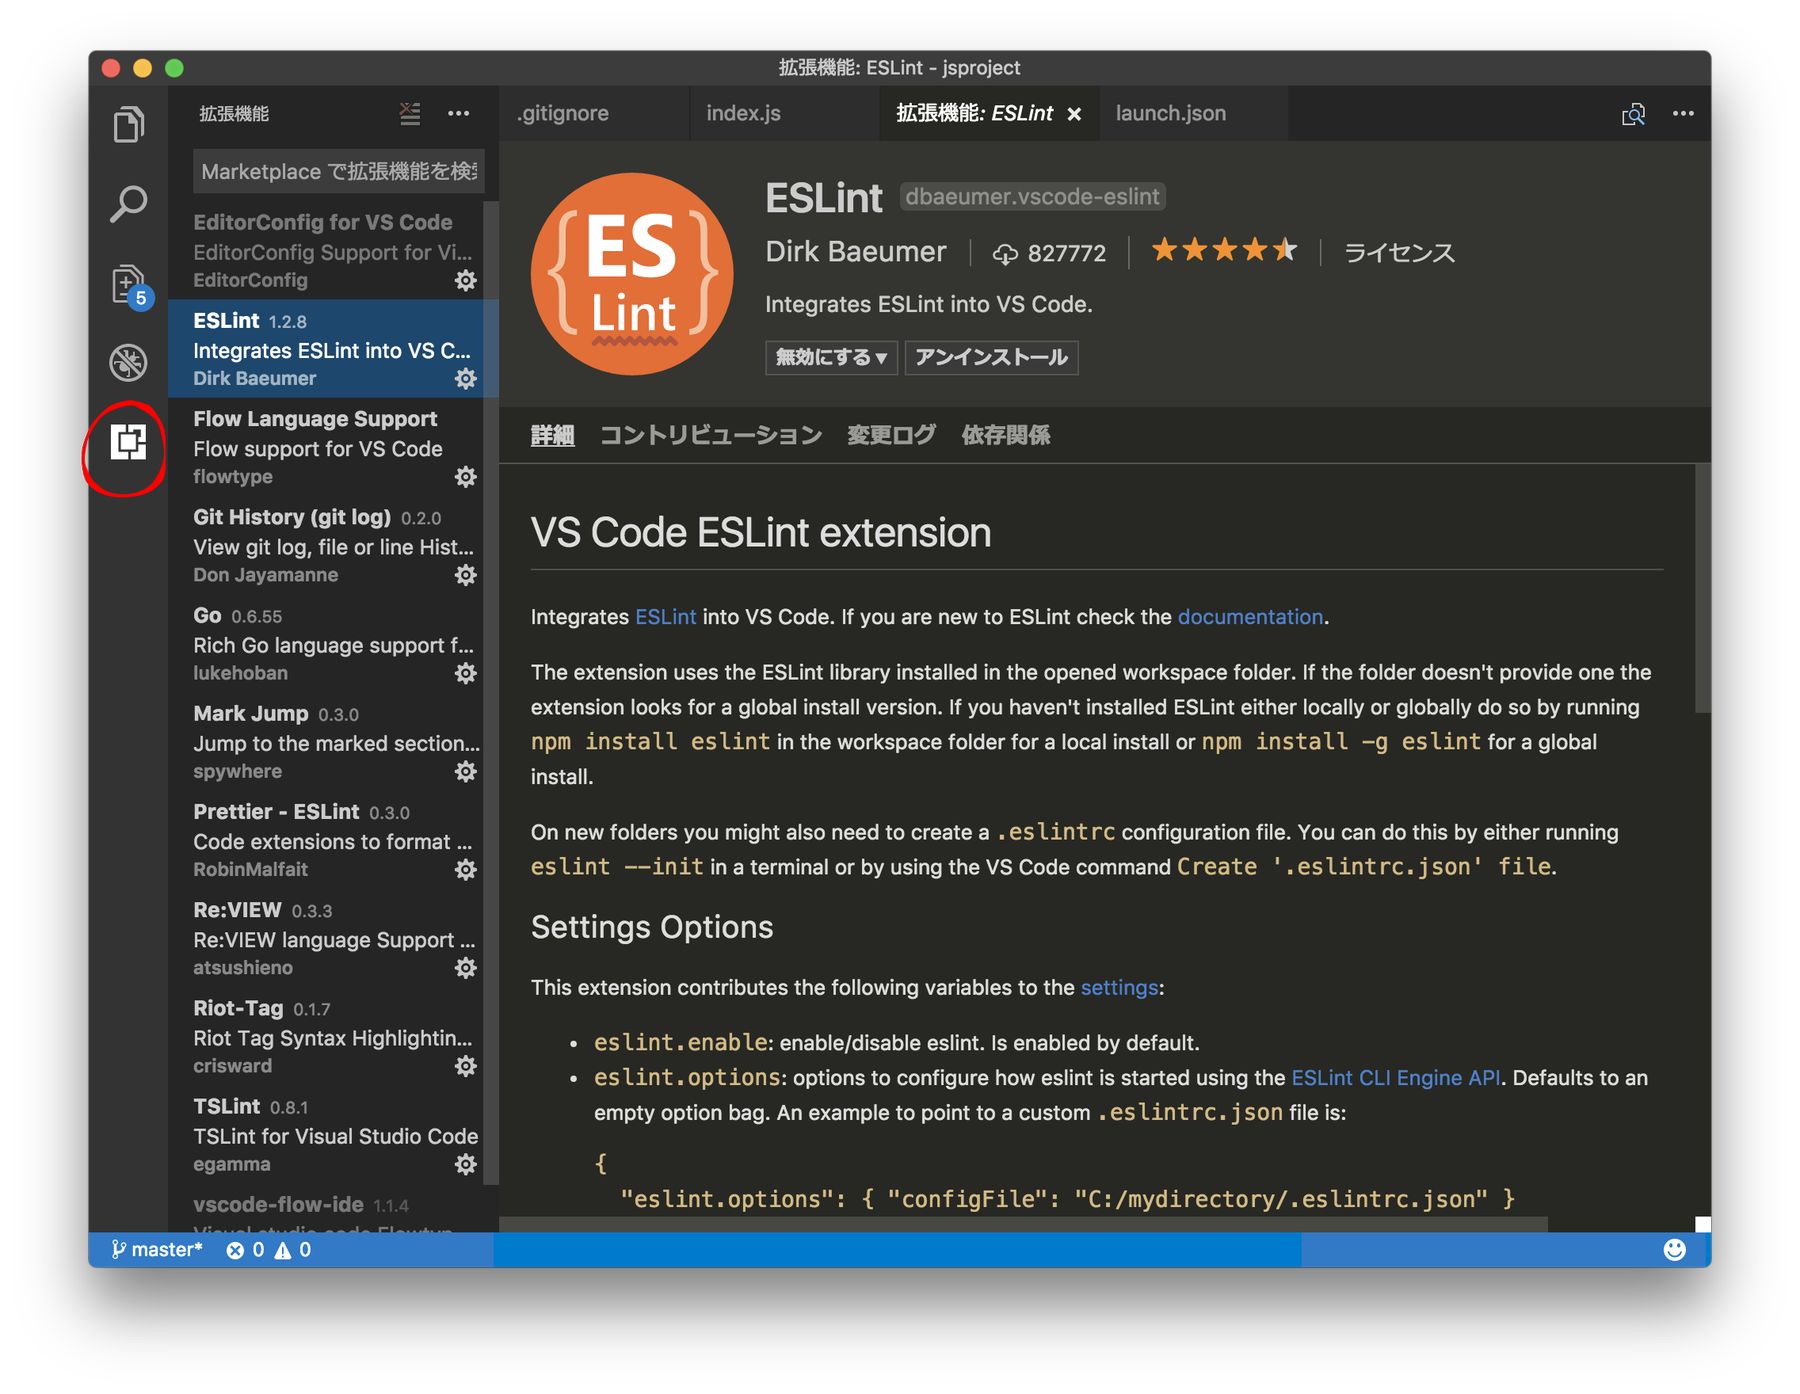1800x1394 pixels.
Task: Click errors and warnings count in status bar
Action: (x=269, y=1249)
